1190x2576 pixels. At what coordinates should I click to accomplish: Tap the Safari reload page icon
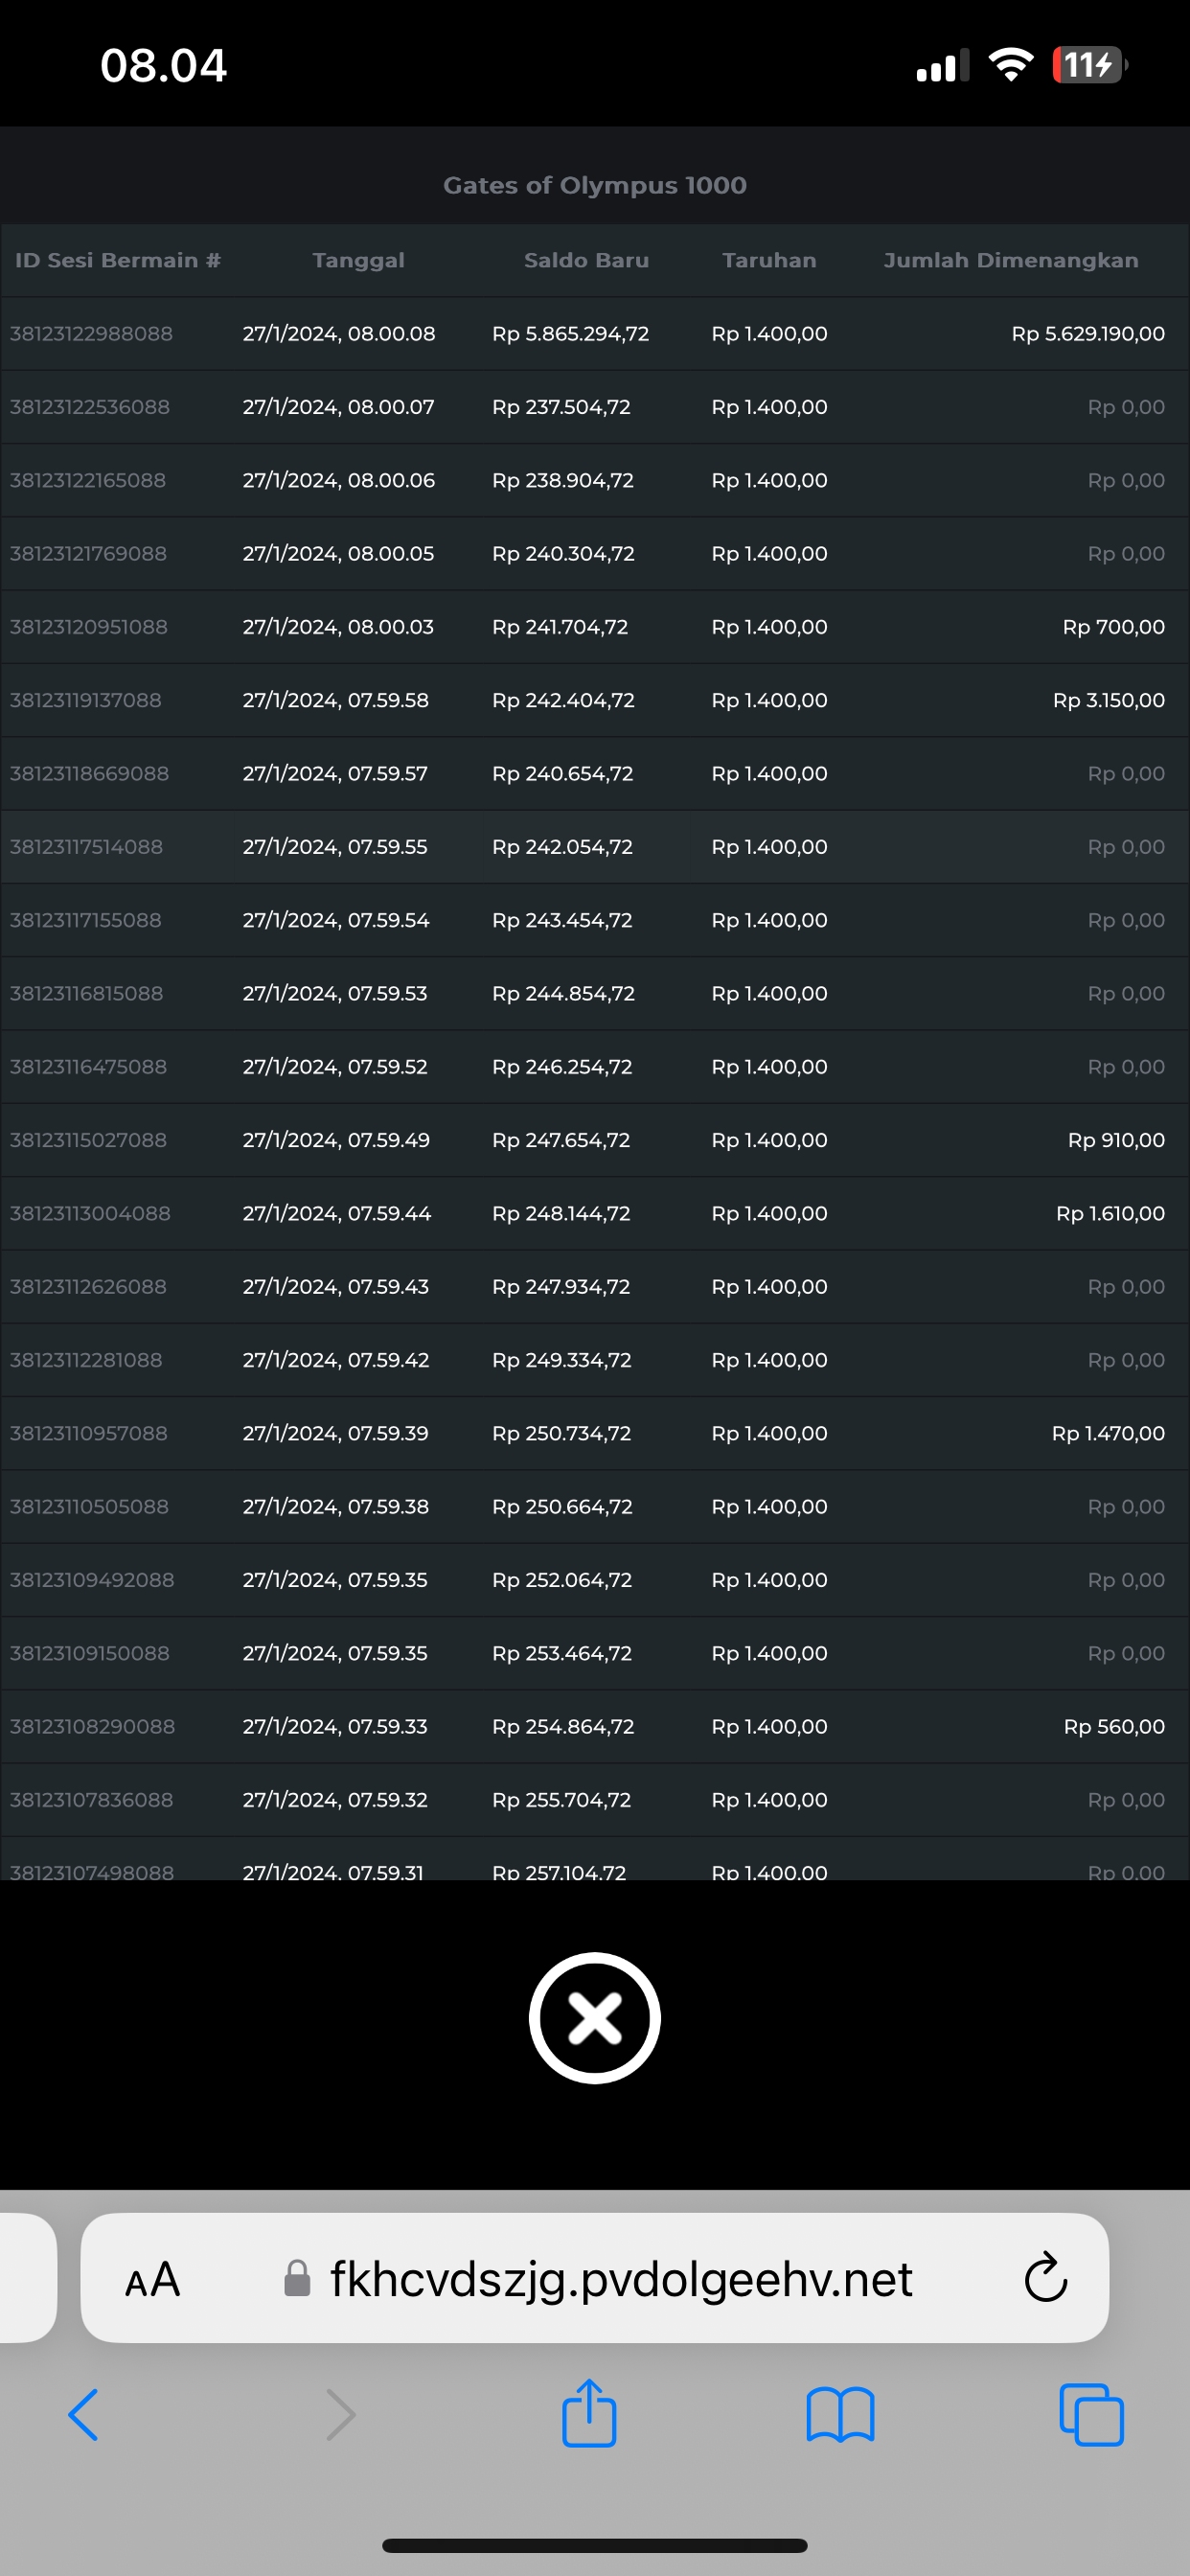pos(1045,2279)
